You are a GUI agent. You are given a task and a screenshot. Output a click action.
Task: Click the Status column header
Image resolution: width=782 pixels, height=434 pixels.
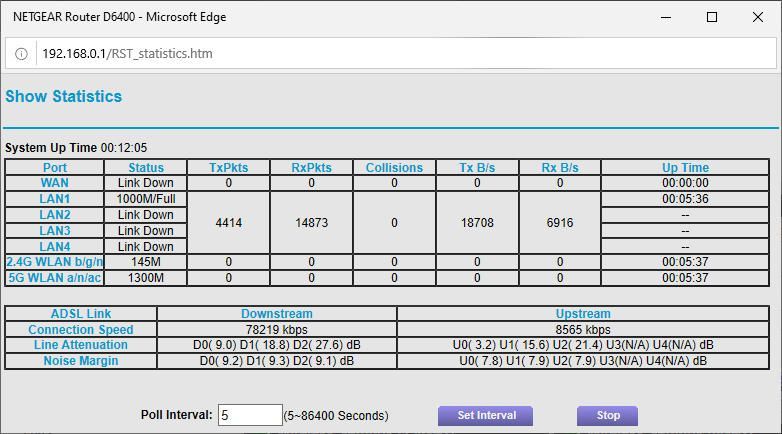point(146,168)
